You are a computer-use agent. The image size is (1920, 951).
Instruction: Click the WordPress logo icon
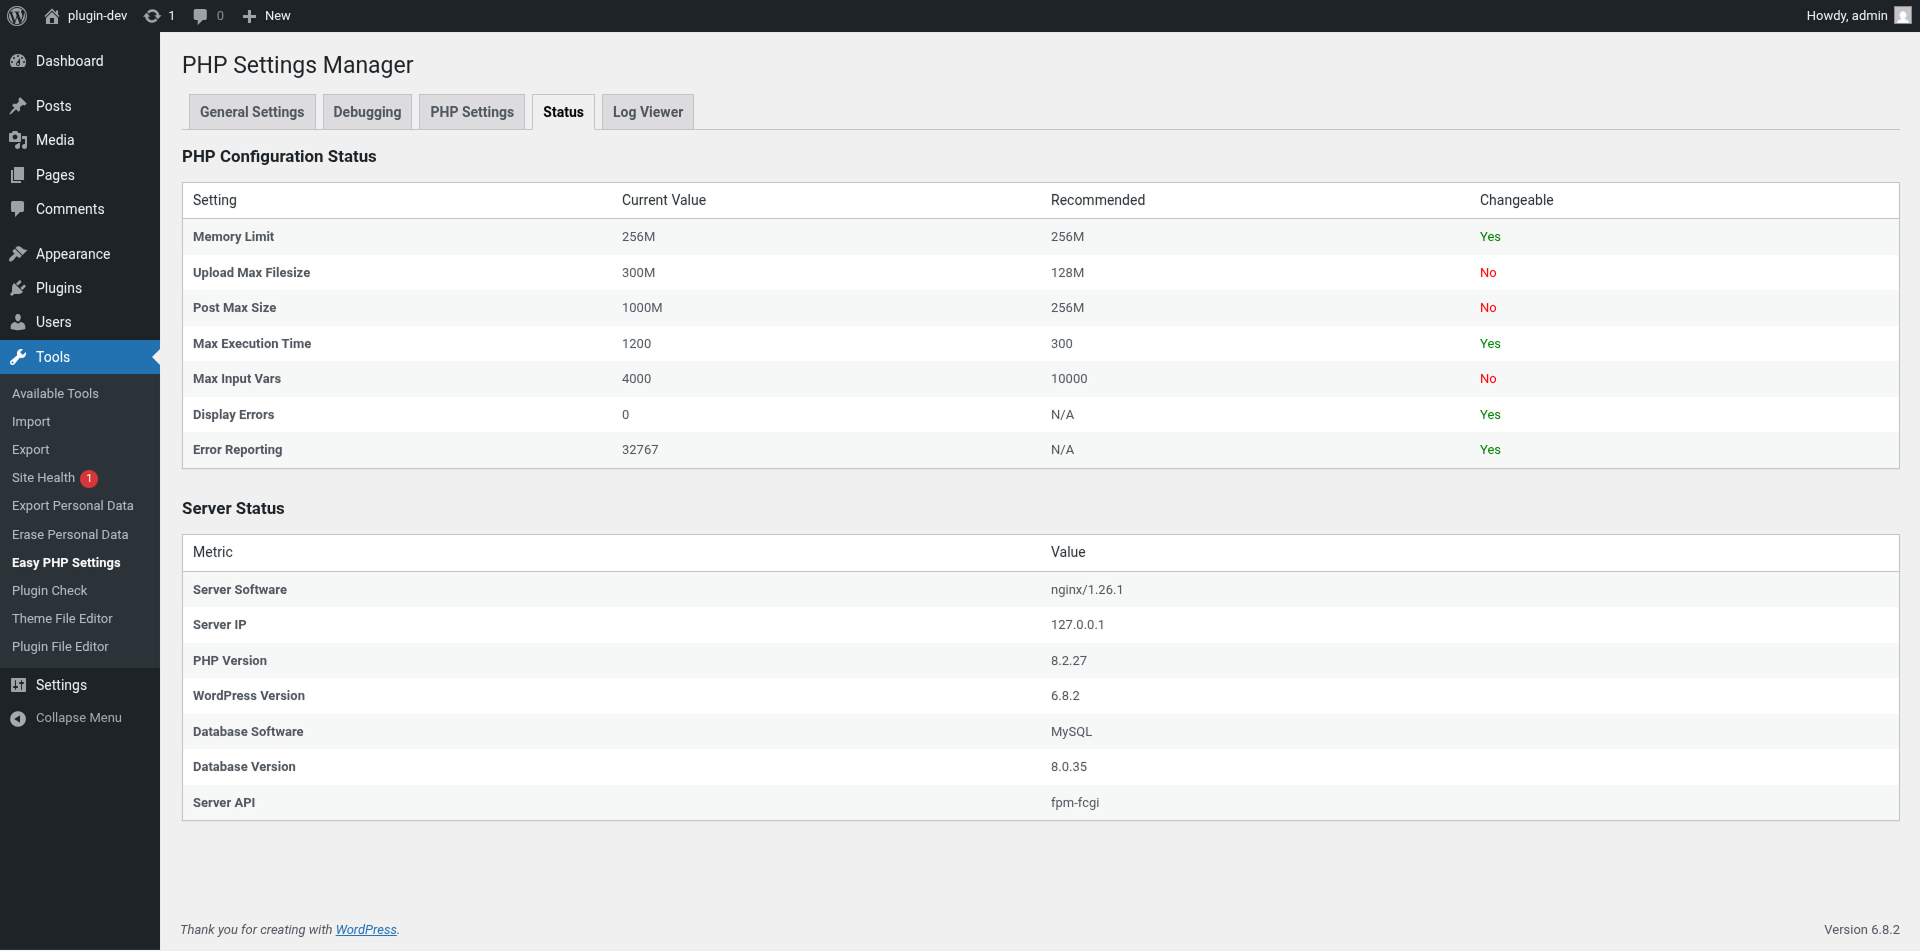[17, 16]
